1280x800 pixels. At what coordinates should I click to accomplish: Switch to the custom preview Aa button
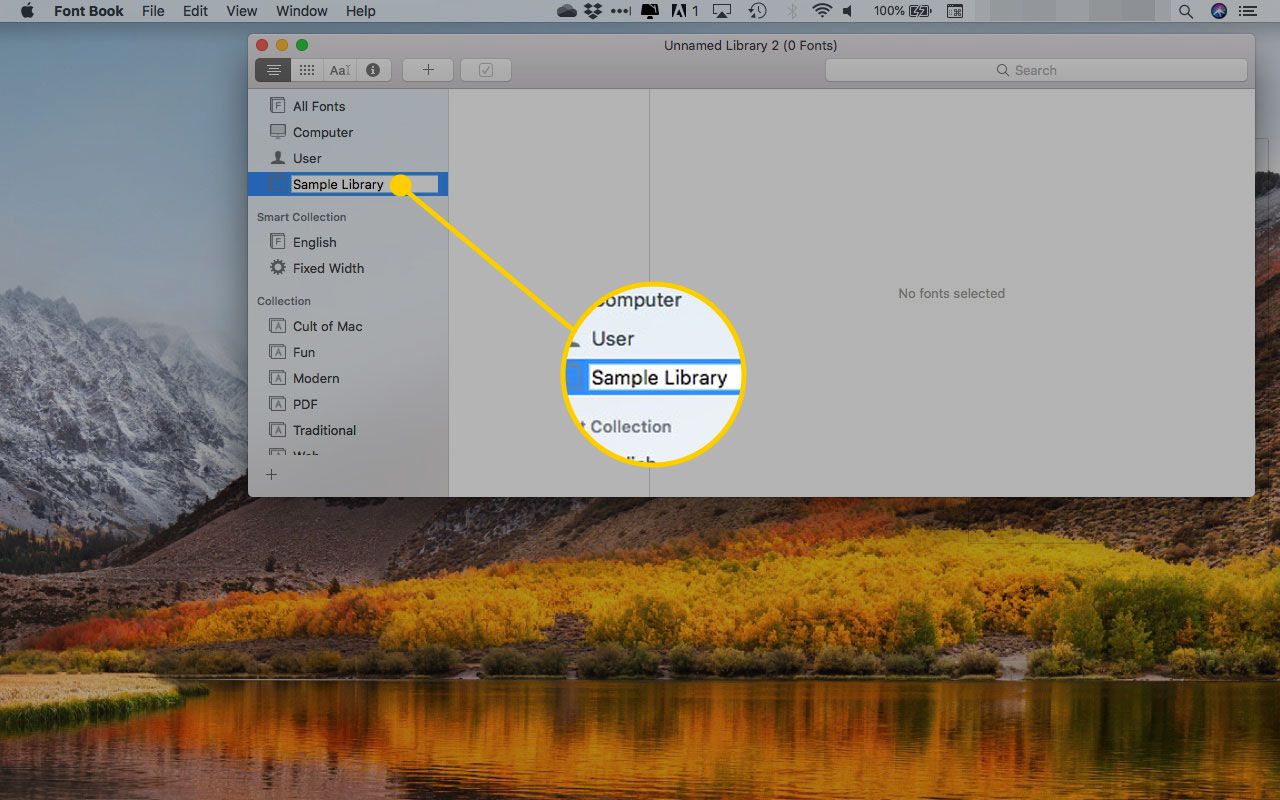340,70
